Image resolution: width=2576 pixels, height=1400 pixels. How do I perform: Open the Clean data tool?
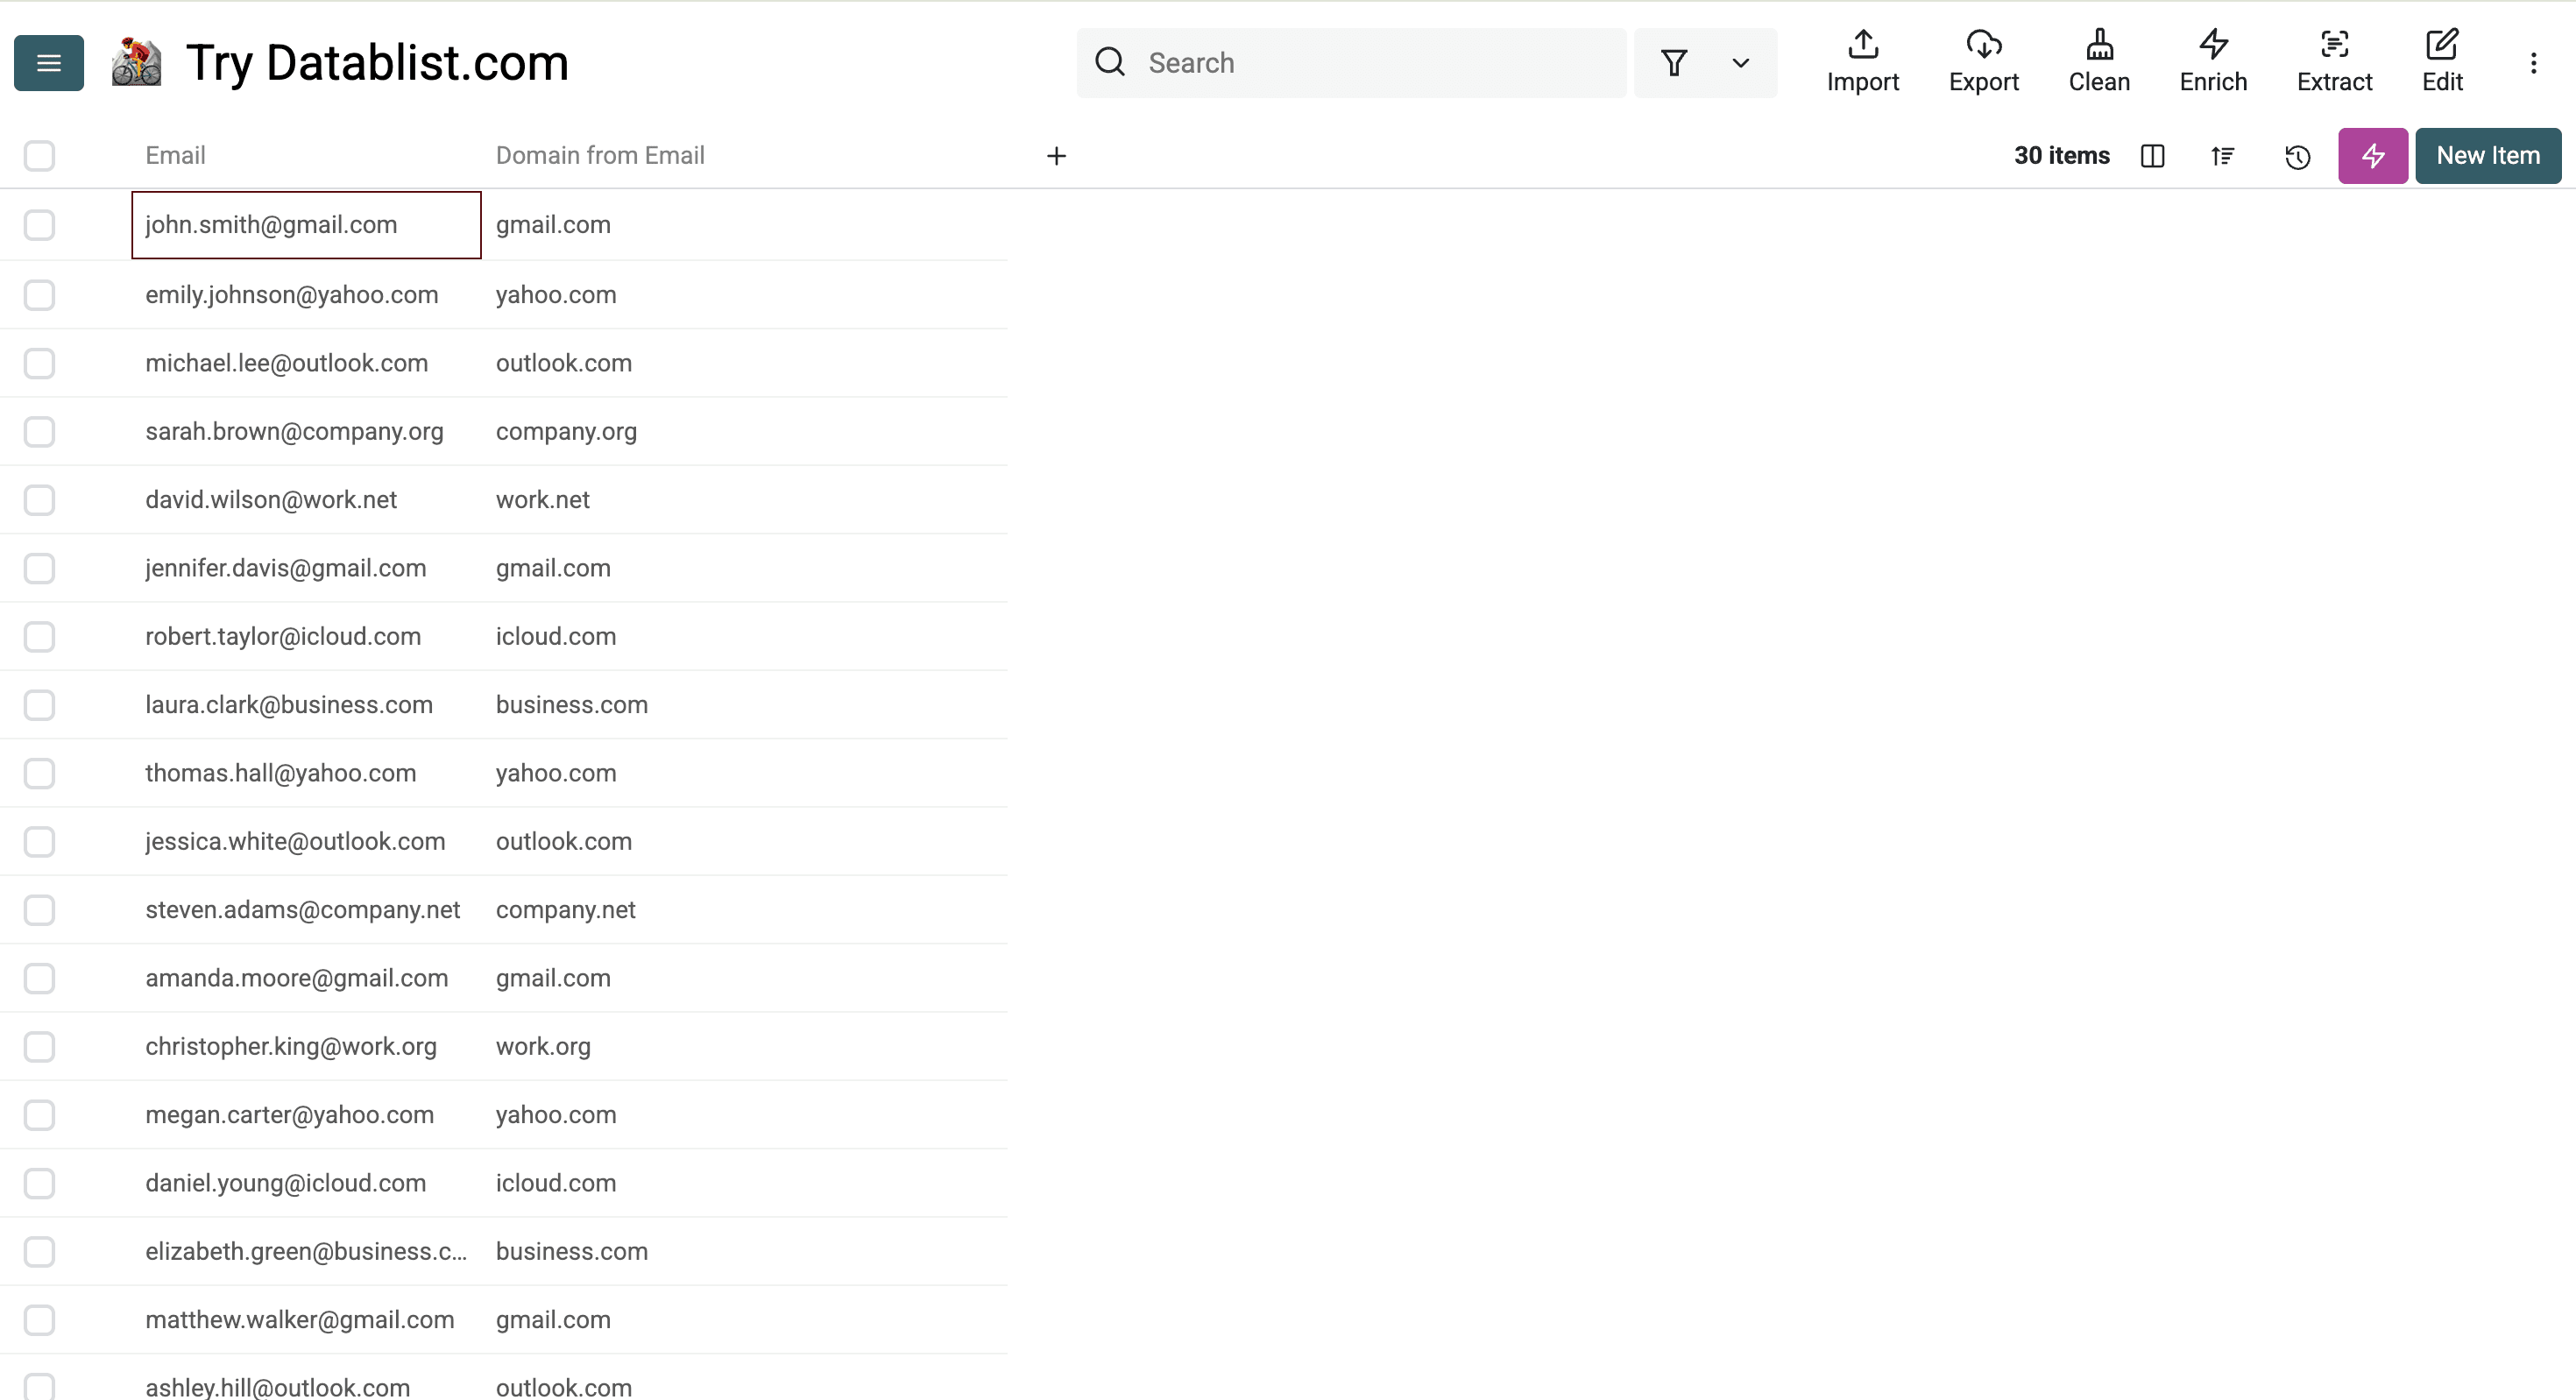[x=2099, y=62]
